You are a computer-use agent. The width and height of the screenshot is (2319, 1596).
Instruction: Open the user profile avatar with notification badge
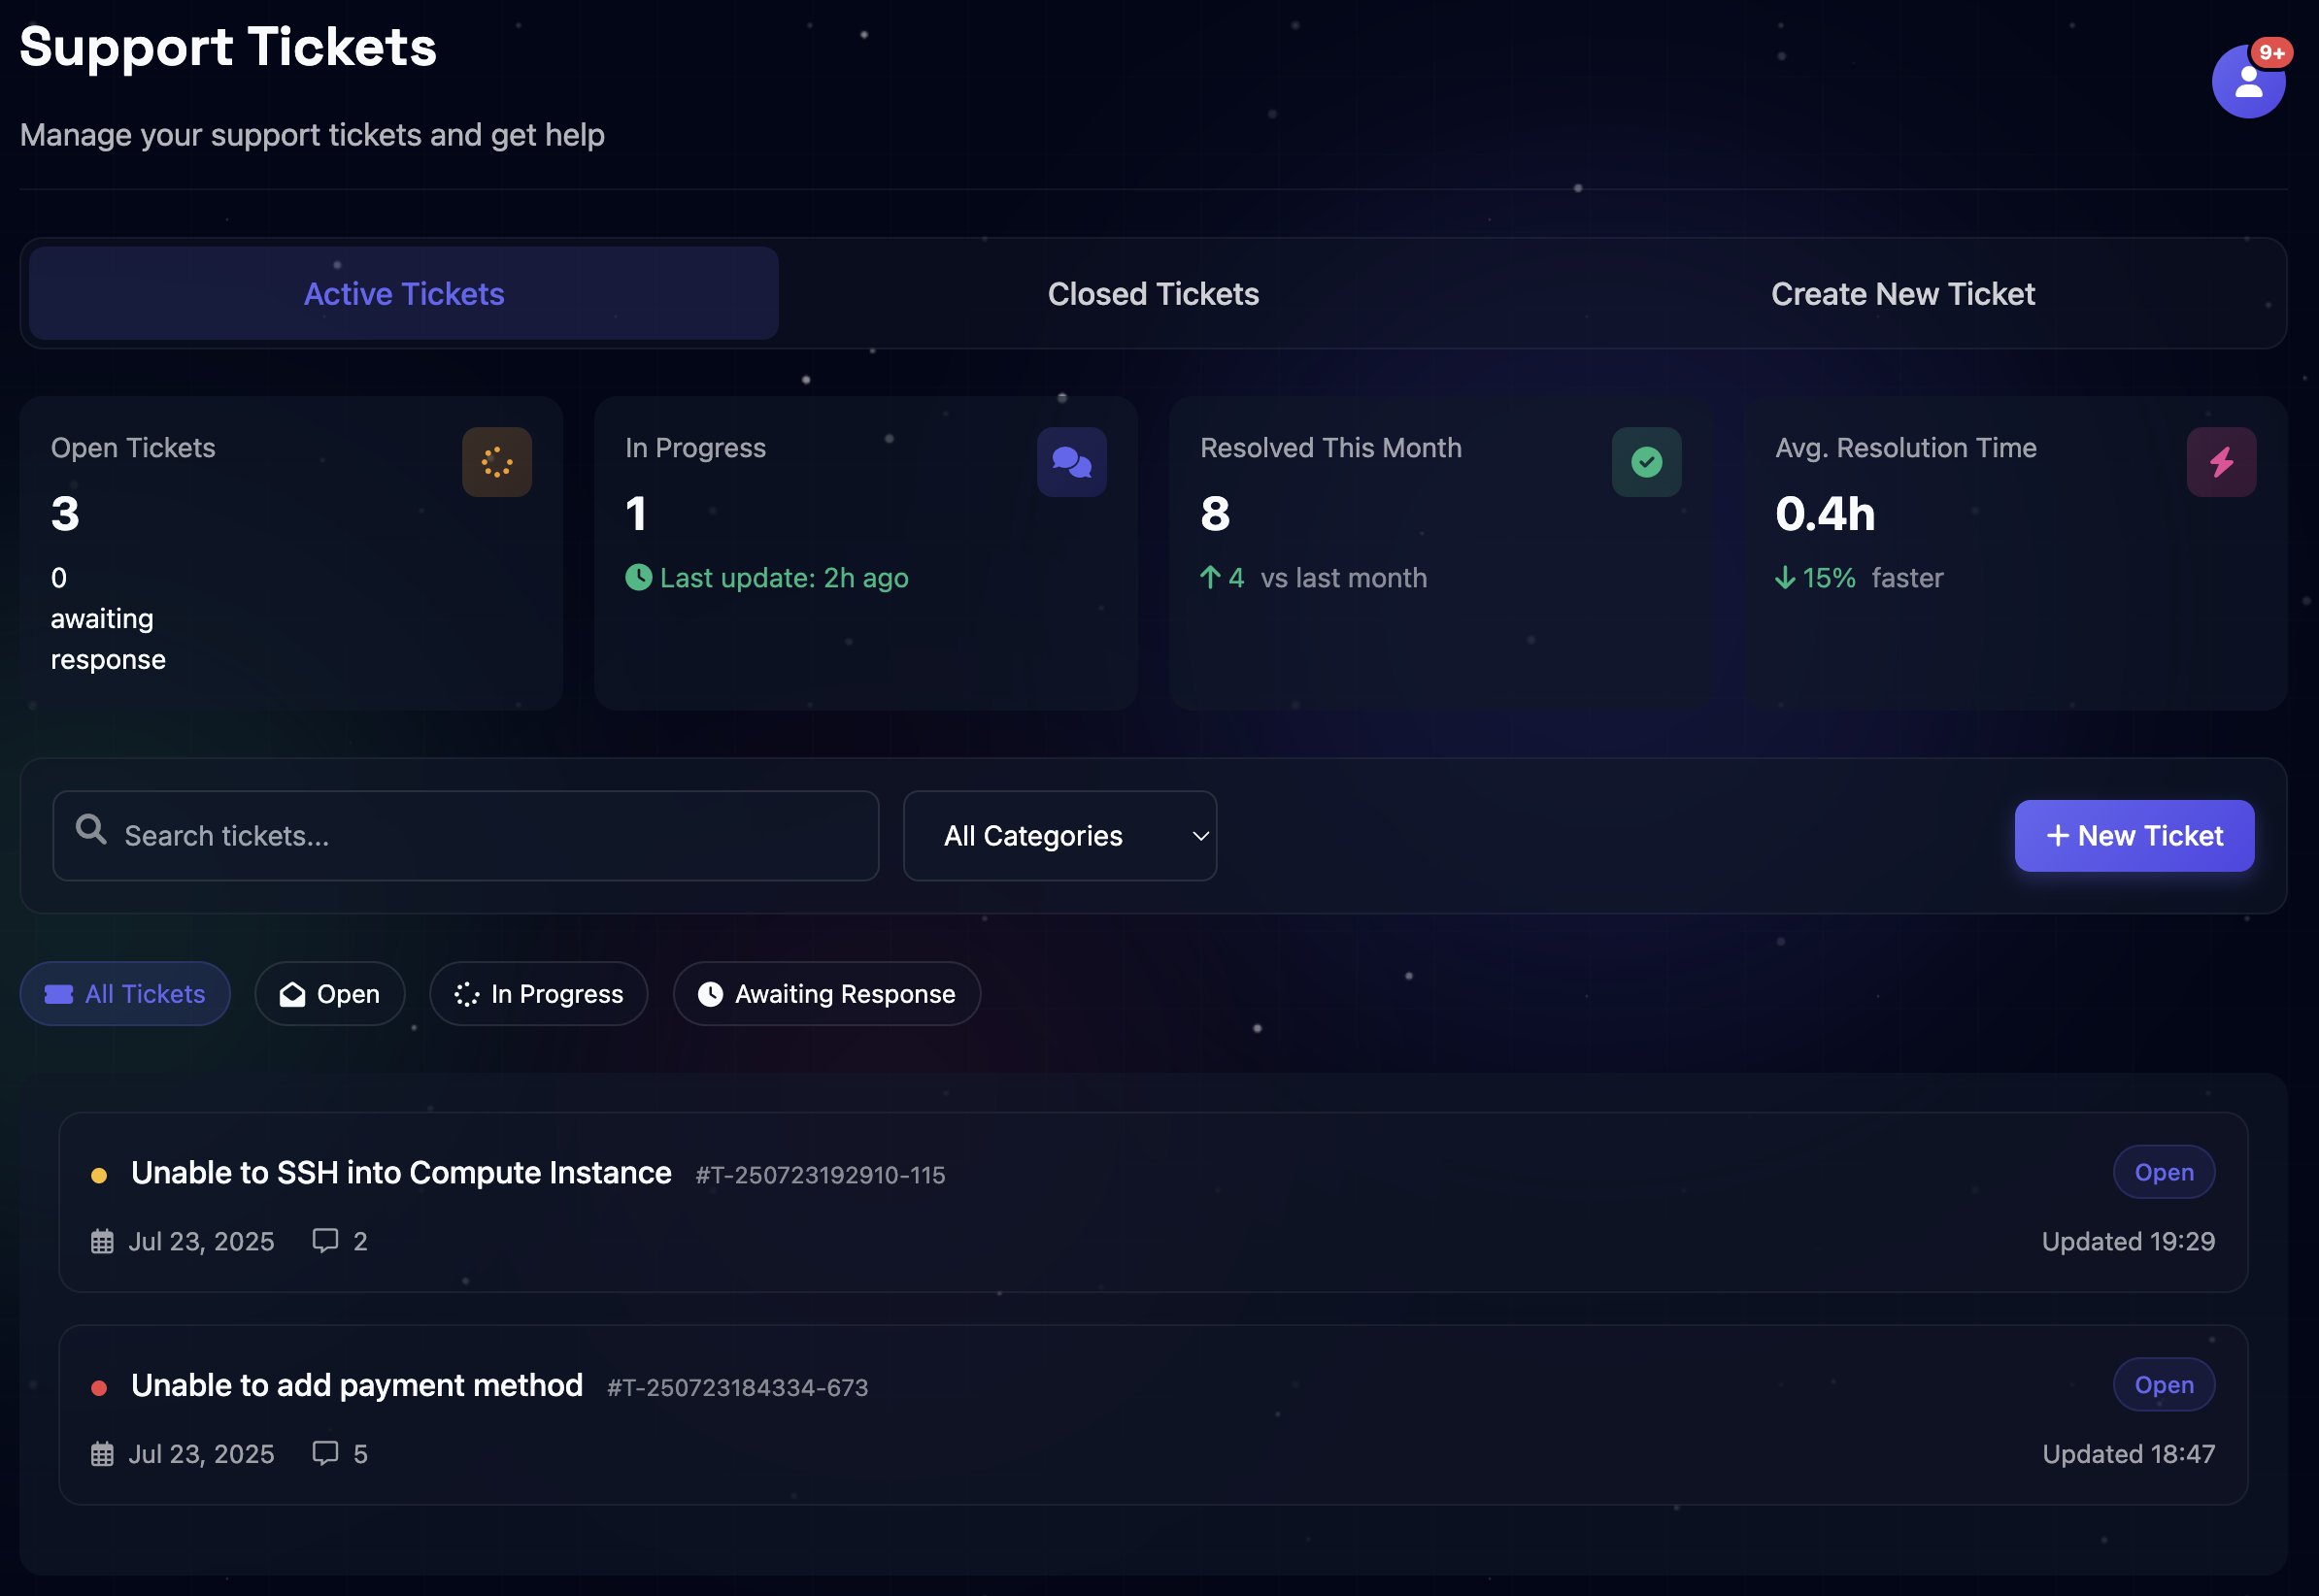2248,81
